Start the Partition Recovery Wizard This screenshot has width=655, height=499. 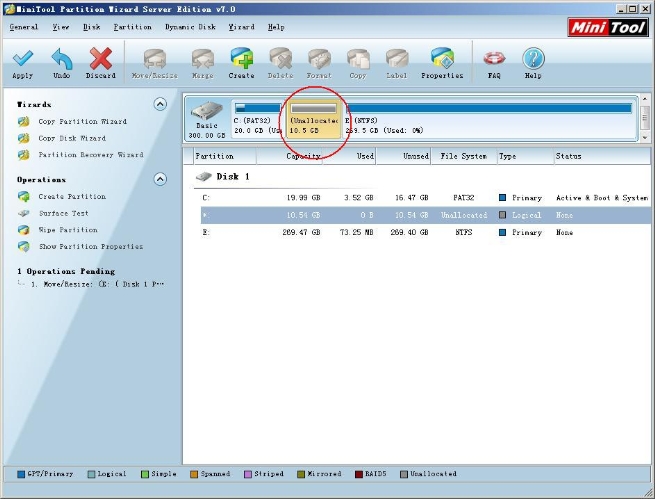(91, 155)
